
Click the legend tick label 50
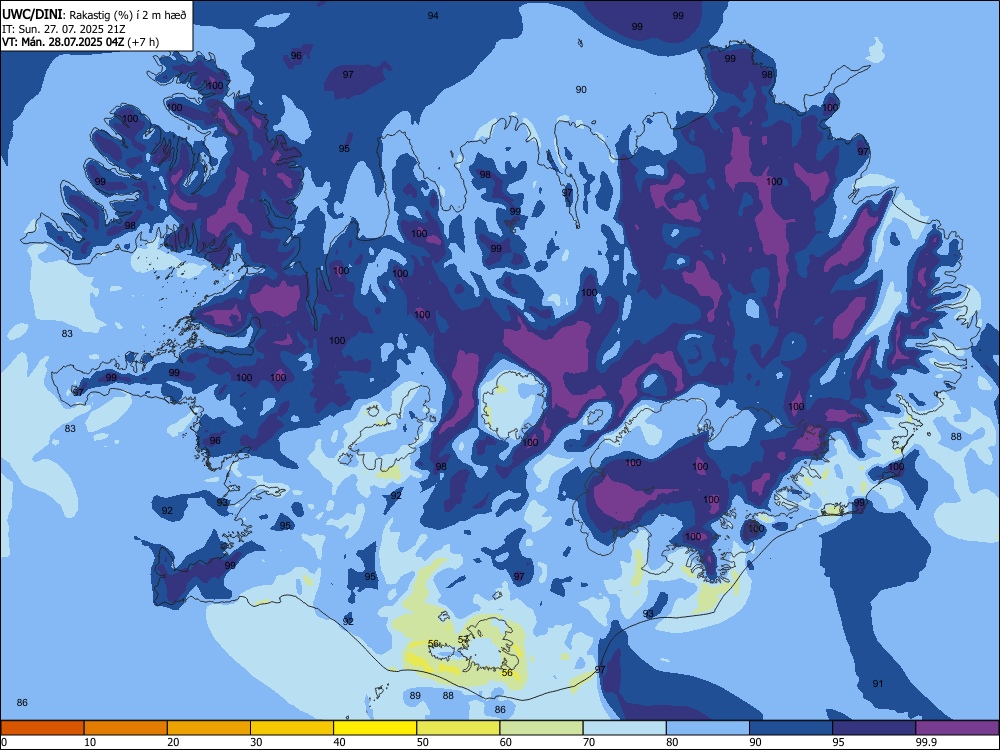pyautogui.click(x=423, y=742)
